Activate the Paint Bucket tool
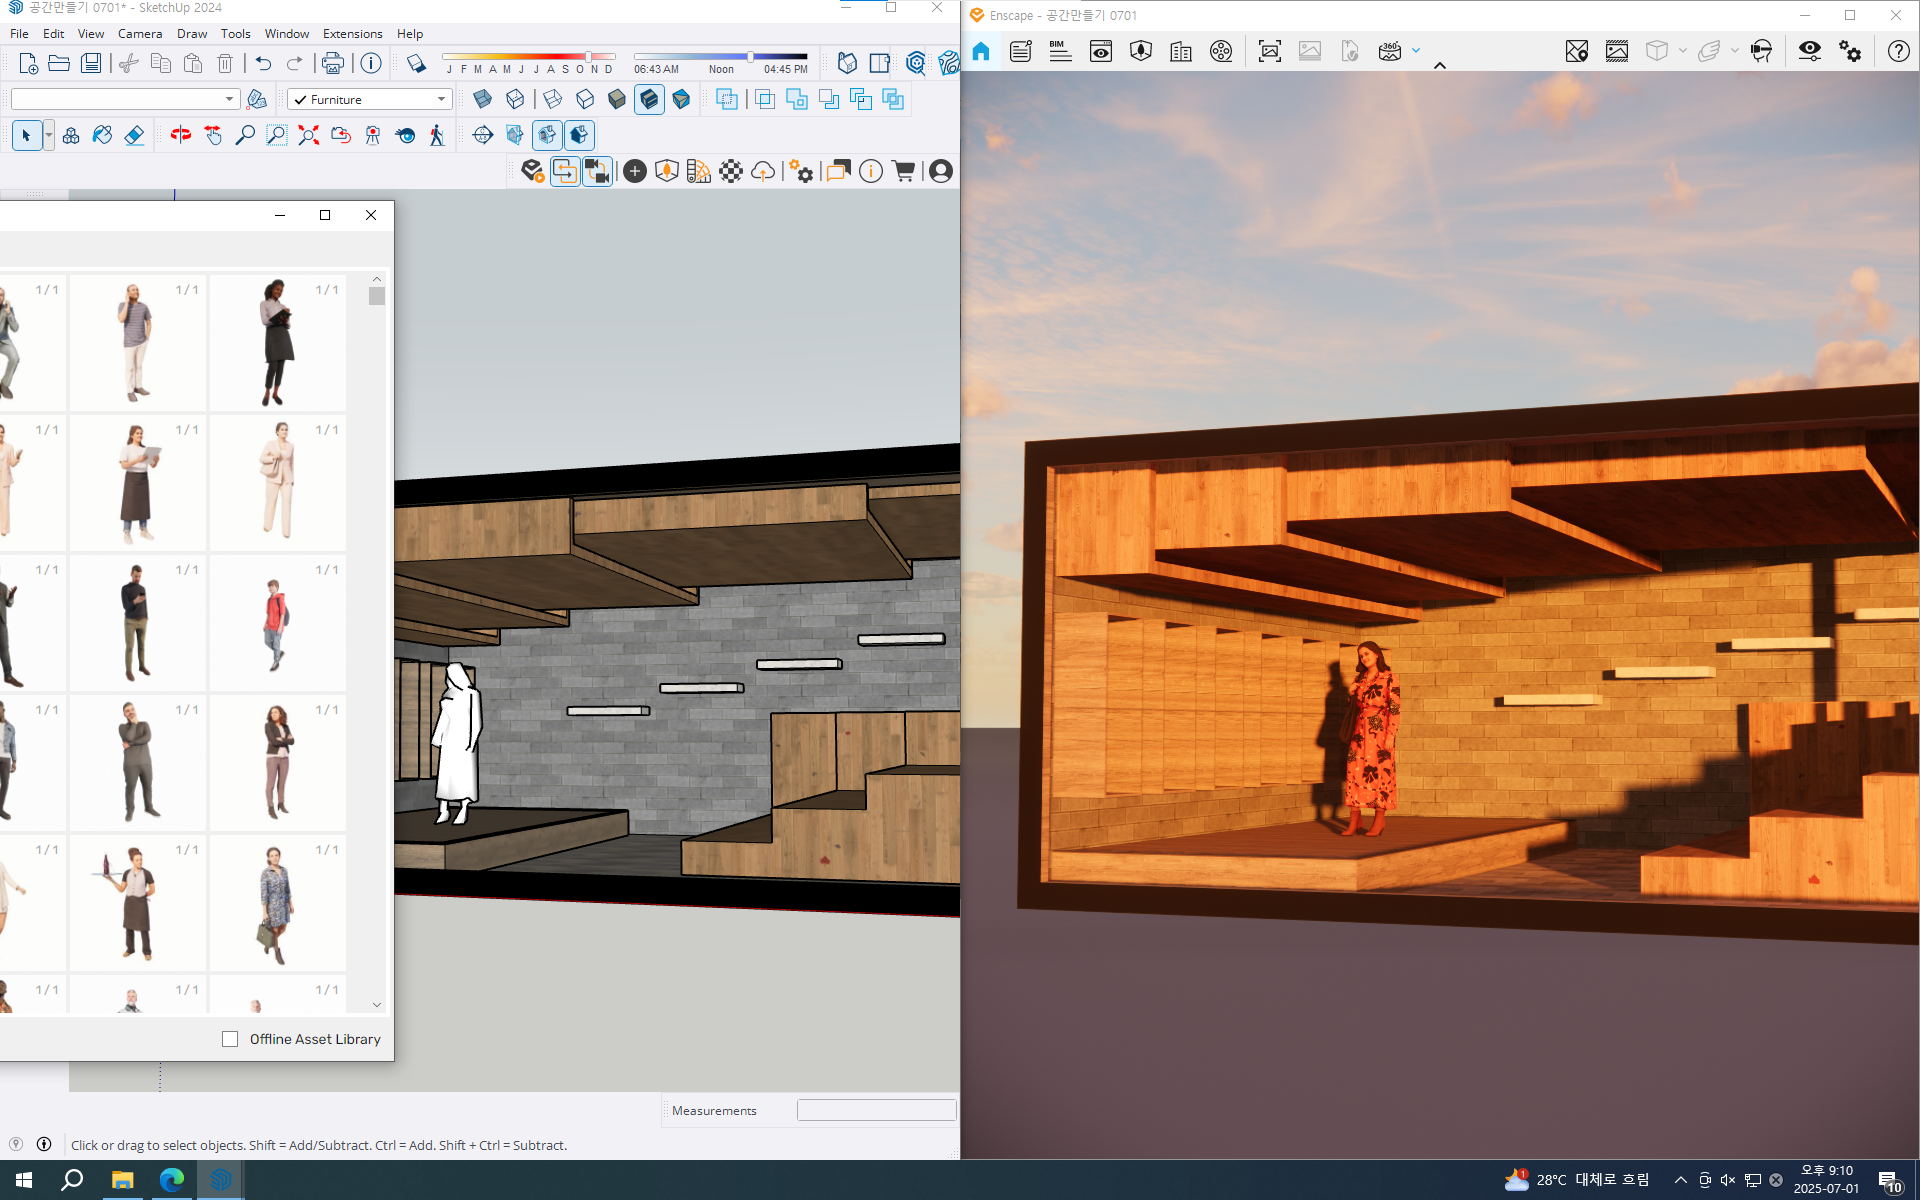The image size is (1920, 1200). 102,135
